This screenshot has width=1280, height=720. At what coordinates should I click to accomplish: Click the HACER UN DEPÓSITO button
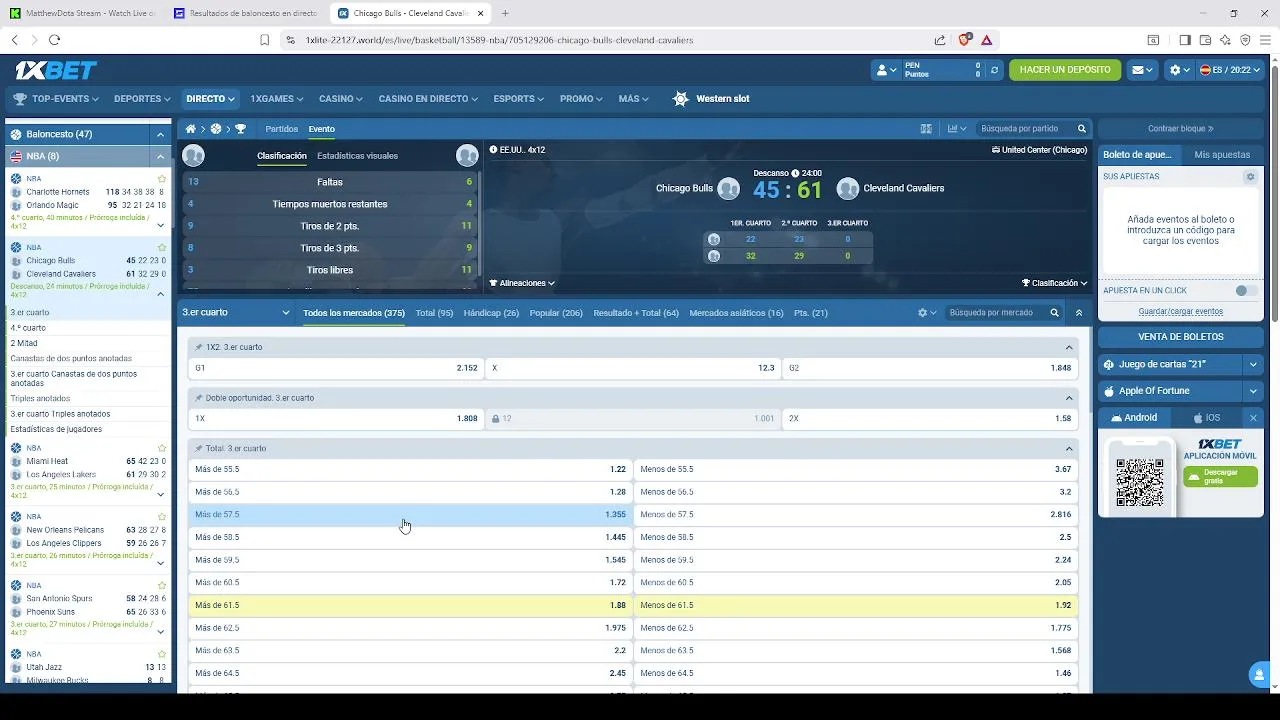coord(1065,70)
